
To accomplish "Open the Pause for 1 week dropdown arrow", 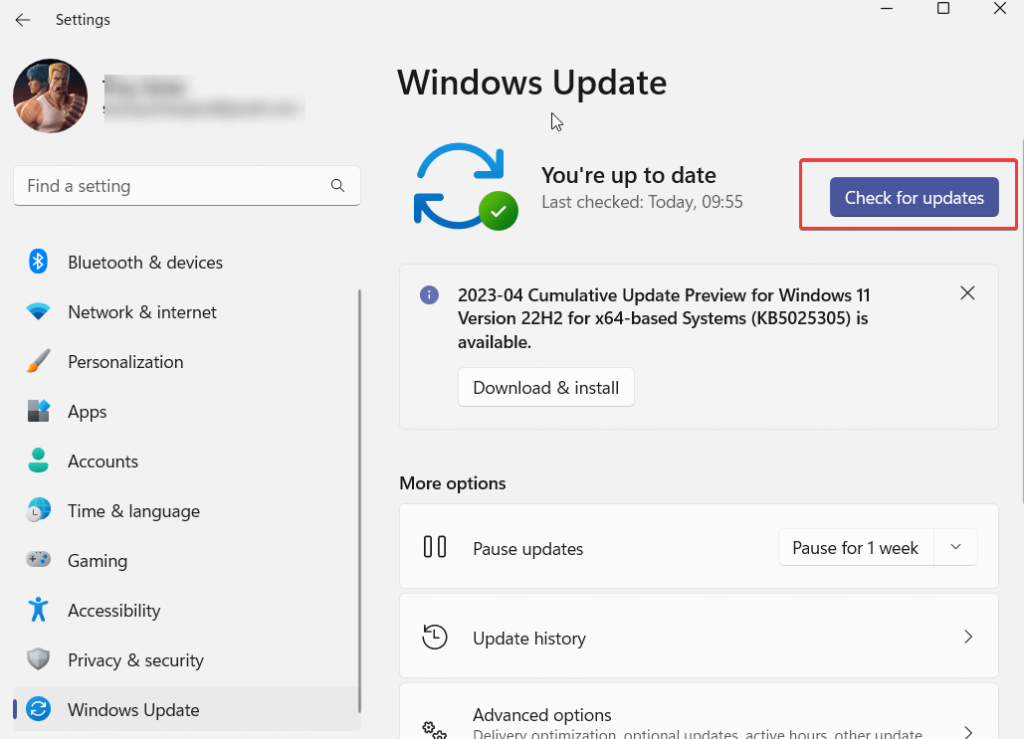I will point(955,547).
